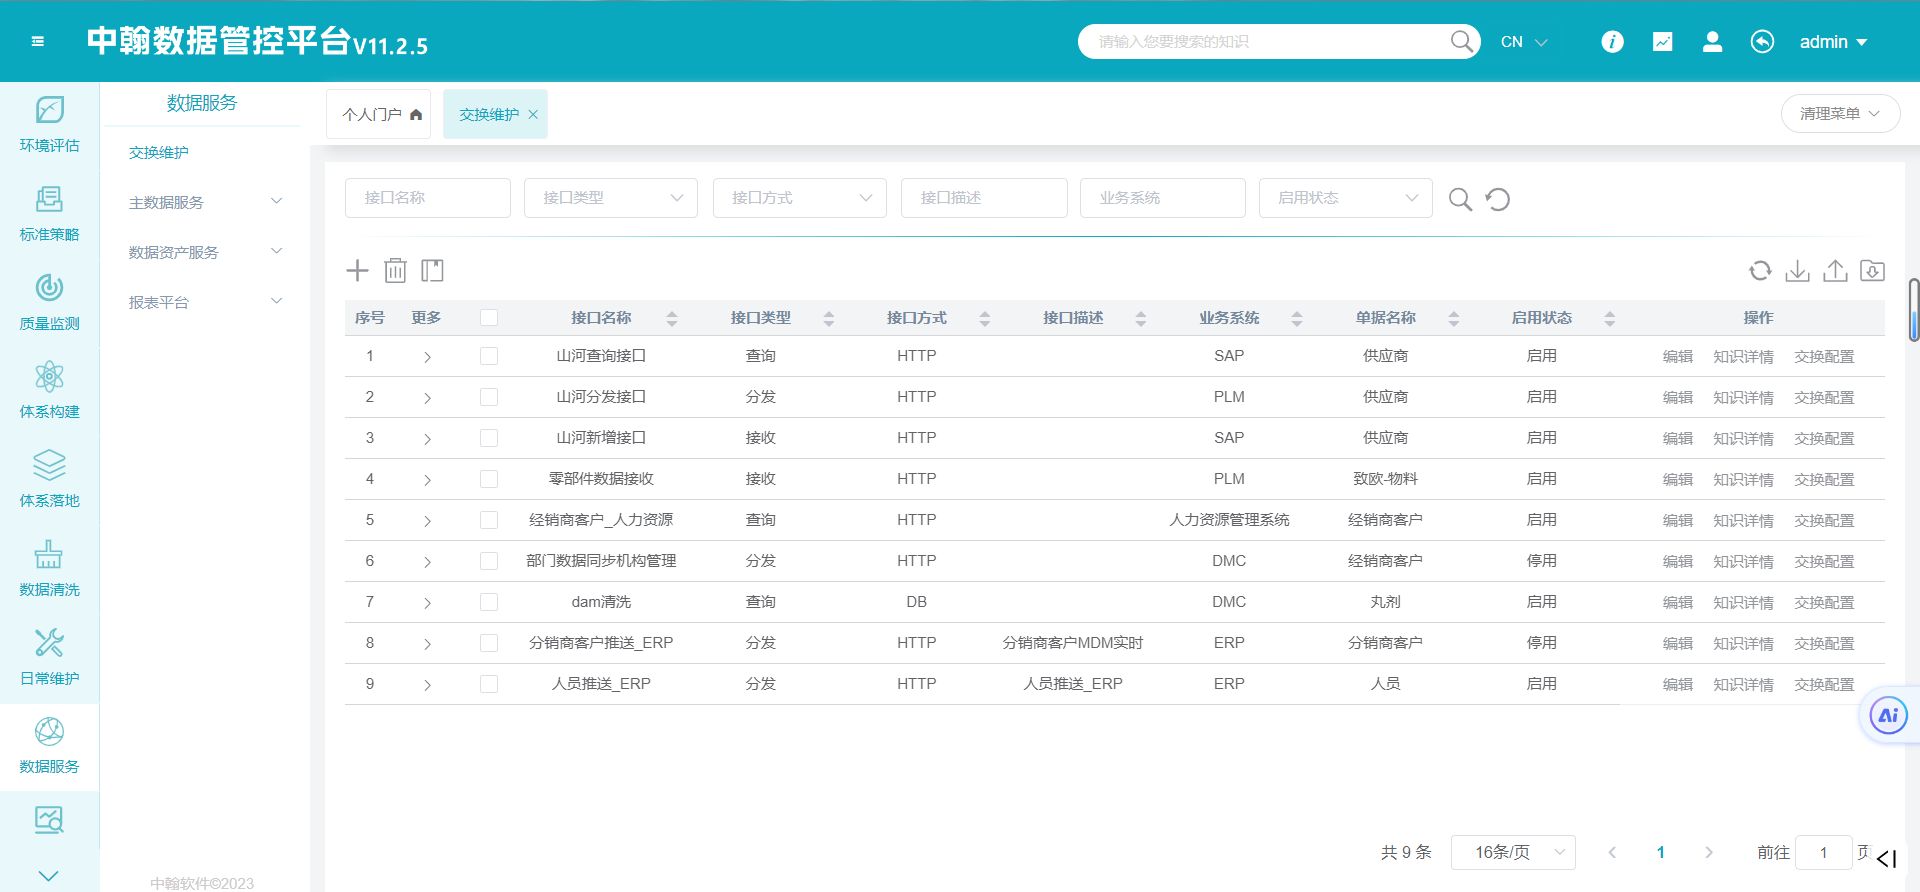
Task: Open 日常维护 sidebar module
Action: point(49,658)
